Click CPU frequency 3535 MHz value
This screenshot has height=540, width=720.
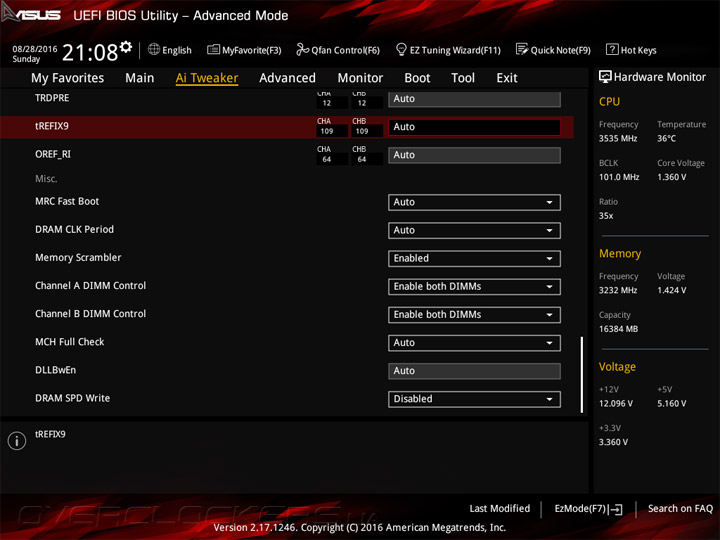pos(618,138)
